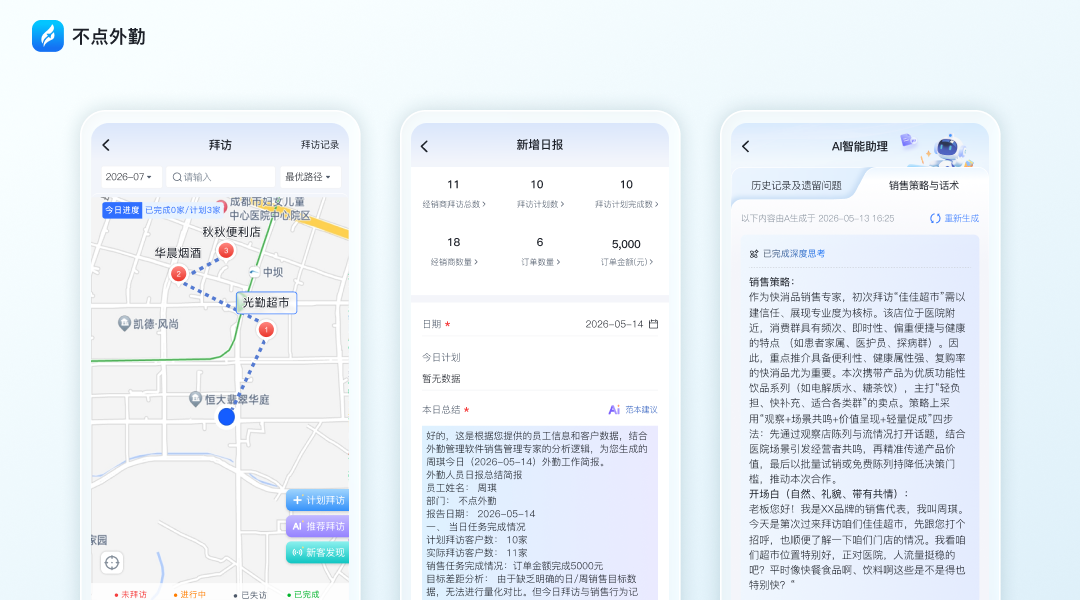Click the blue current-location dot on map

(226, 417)
